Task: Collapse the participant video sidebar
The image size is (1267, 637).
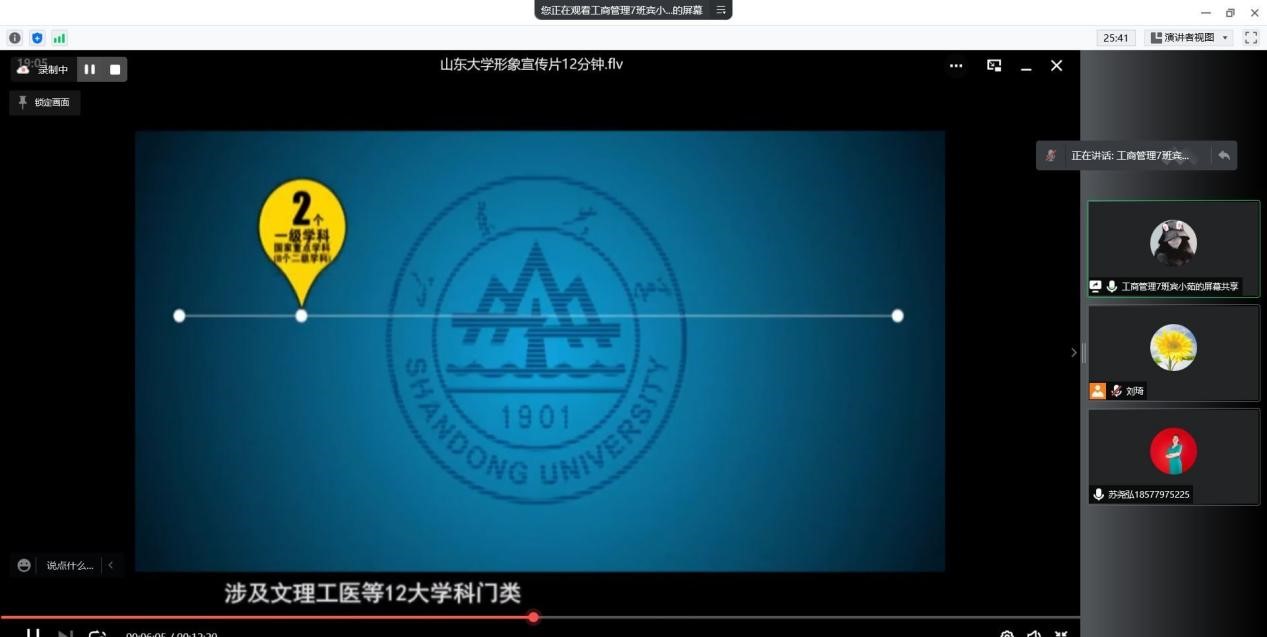Action: (x=1074, y=352)
